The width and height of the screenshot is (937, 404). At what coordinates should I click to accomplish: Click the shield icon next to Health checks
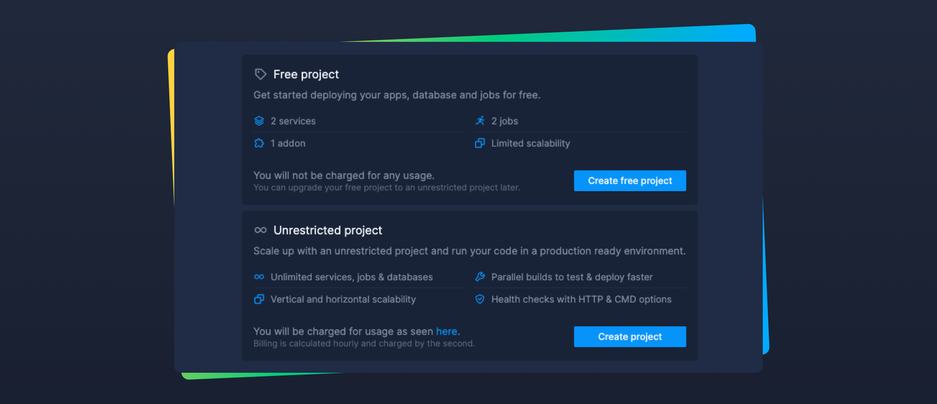(x=480, y=299)
